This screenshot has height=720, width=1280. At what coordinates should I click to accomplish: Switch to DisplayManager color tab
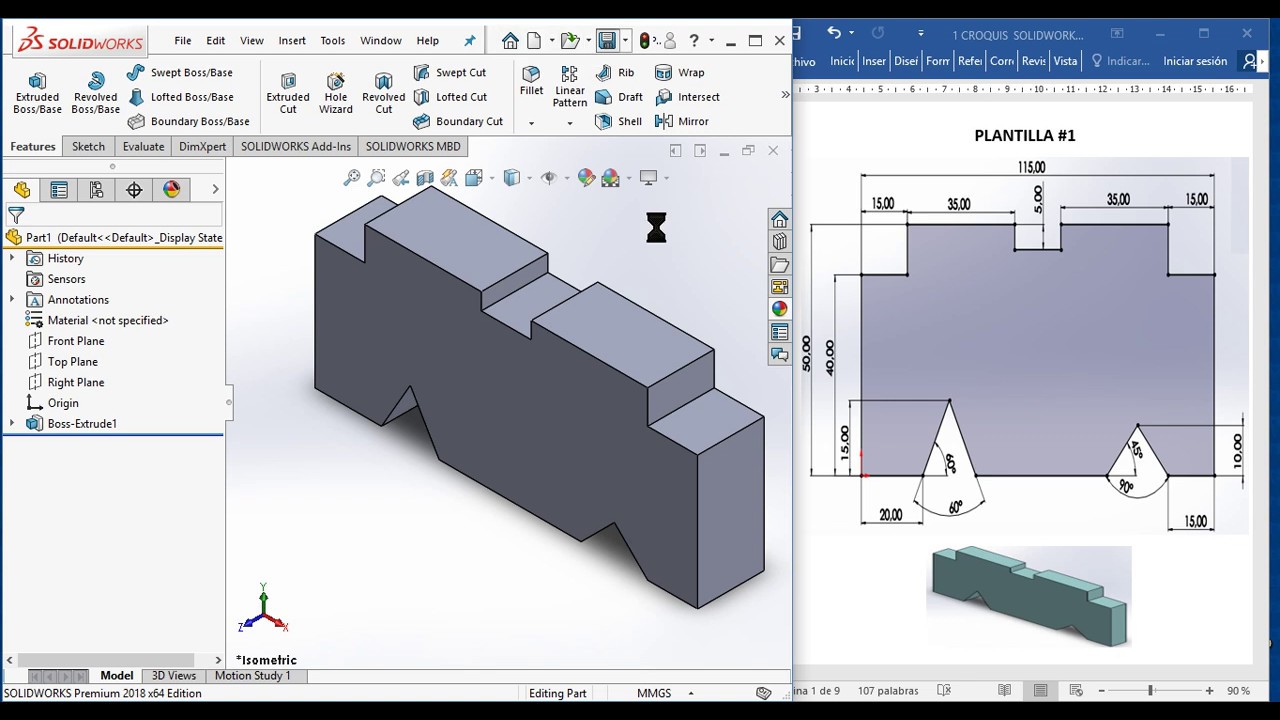(x=172, y=190)
